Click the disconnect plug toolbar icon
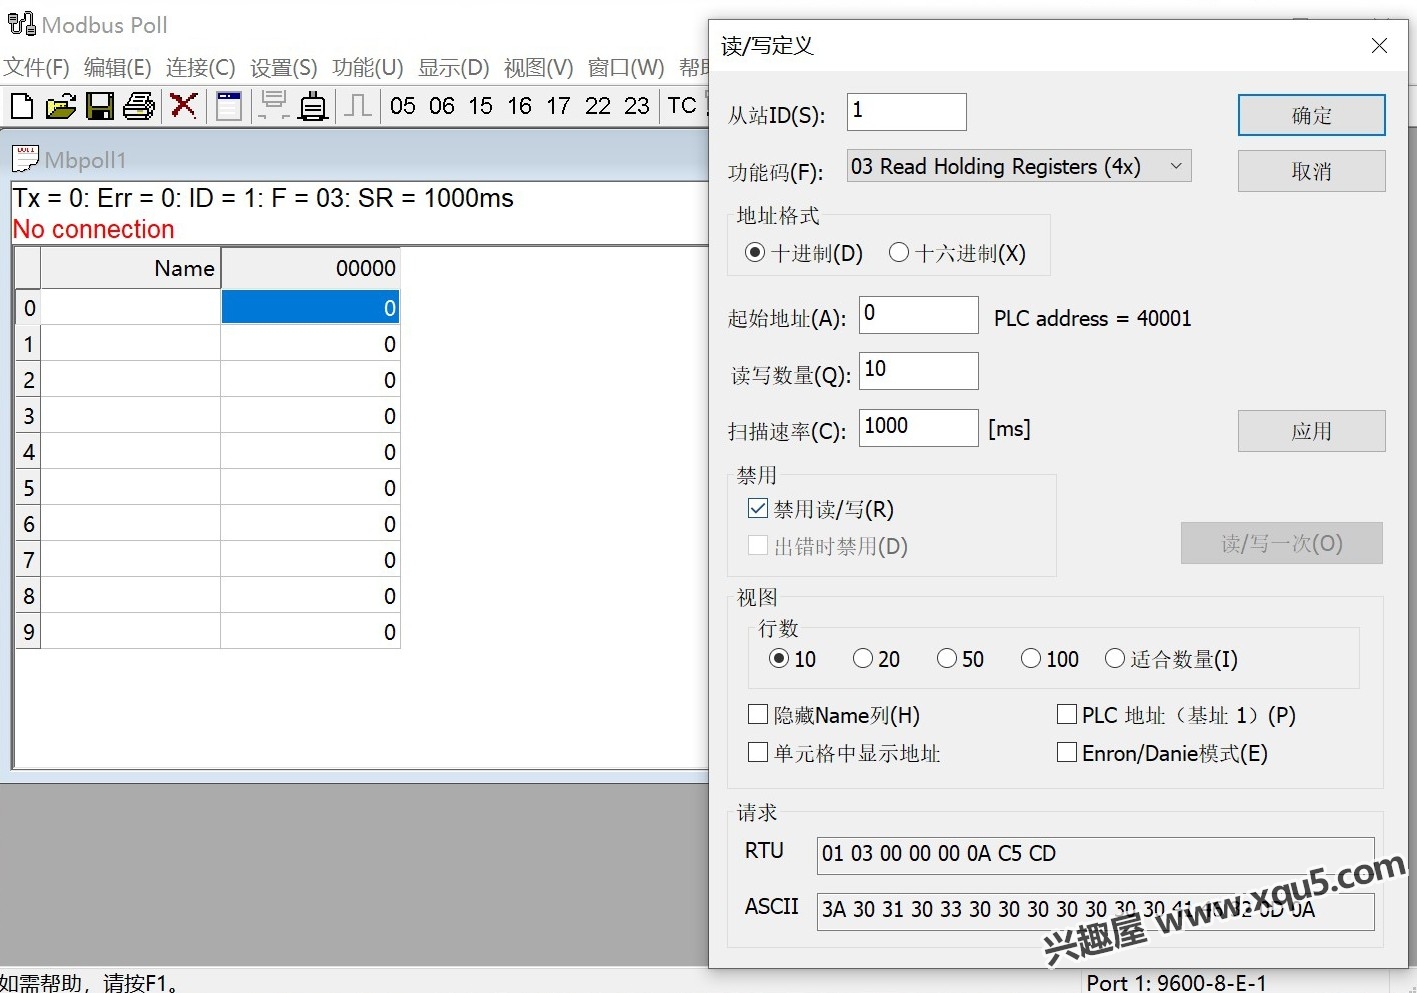This screenshot has height=993, width=1417. pyautogui.click(x=313, y=105)
